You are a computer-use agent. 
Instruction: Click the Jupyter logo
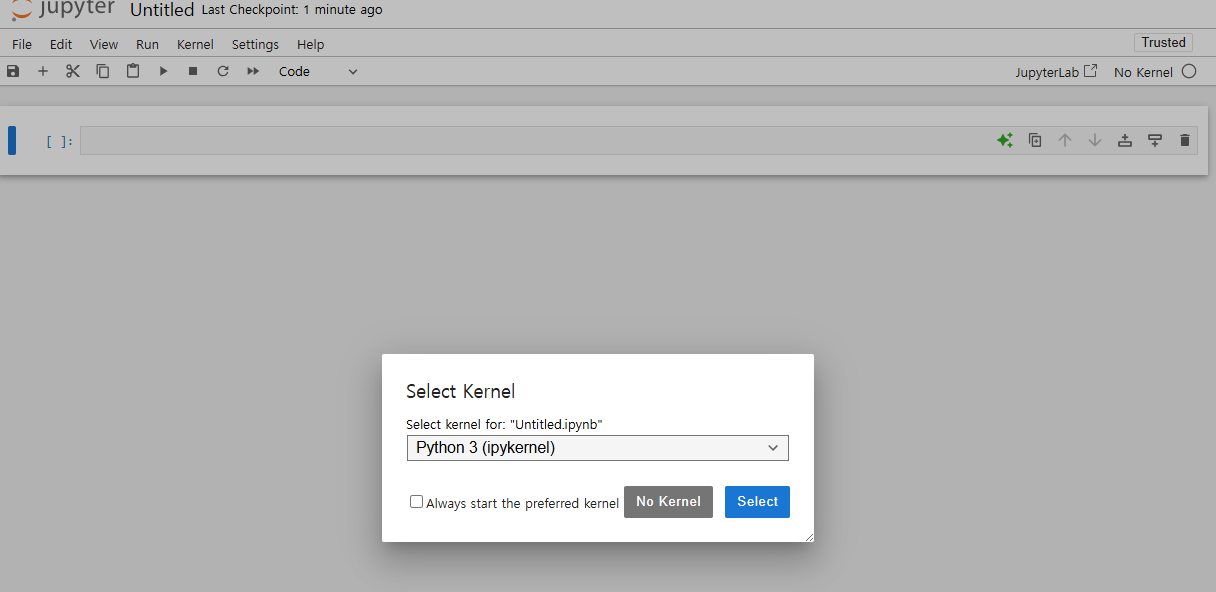click(x=63, y=10)
